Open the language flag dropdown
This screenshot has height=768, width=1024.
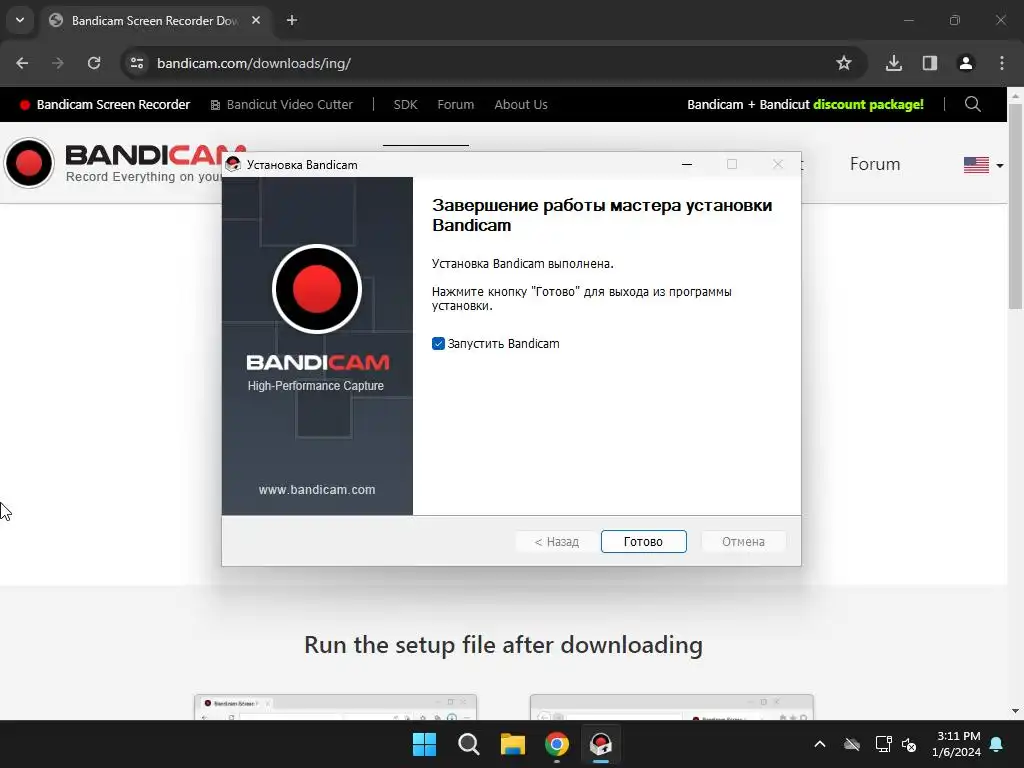click(x=984, y=165)
